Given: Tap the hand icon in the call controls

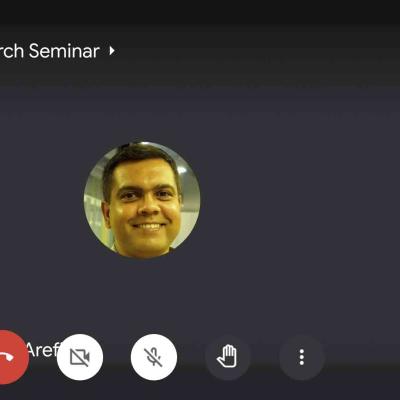Looking at the screenshot, I should pyautogui.click(x=228, y=357).
